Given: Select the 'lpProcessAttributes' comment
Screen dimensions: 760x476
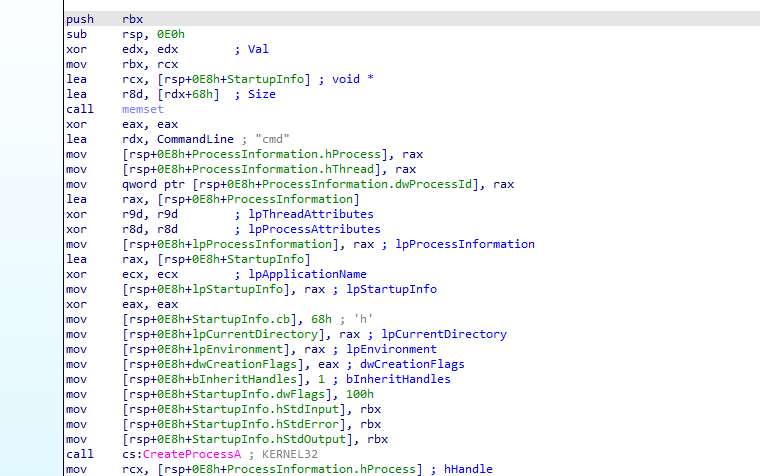Looking at the screenshot, I should tap(314, 229).
